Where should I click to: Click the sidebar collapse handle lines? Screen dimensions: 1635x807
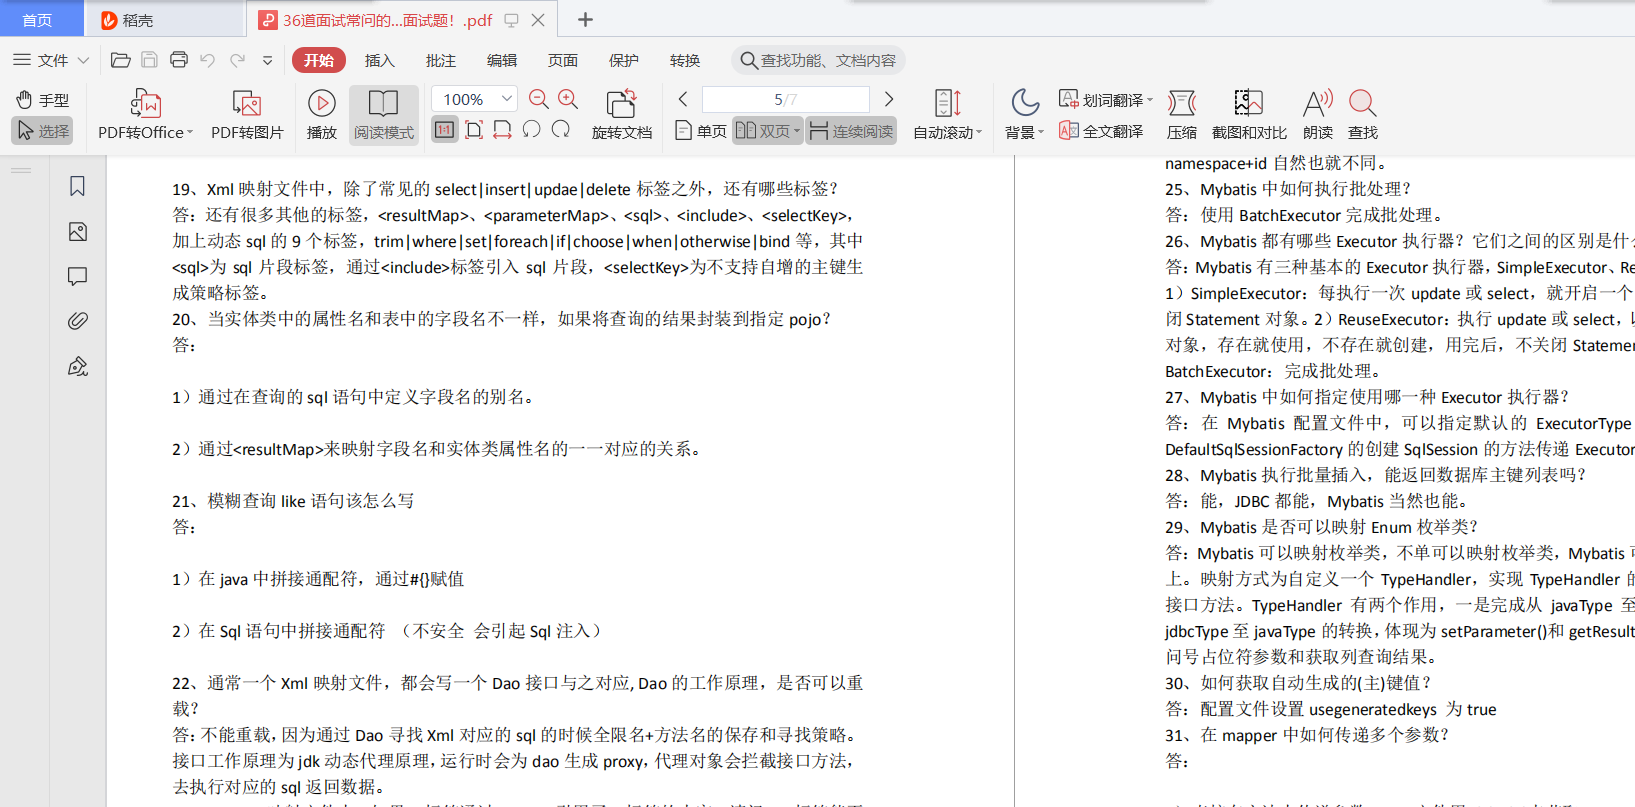(x=21, y=171)
